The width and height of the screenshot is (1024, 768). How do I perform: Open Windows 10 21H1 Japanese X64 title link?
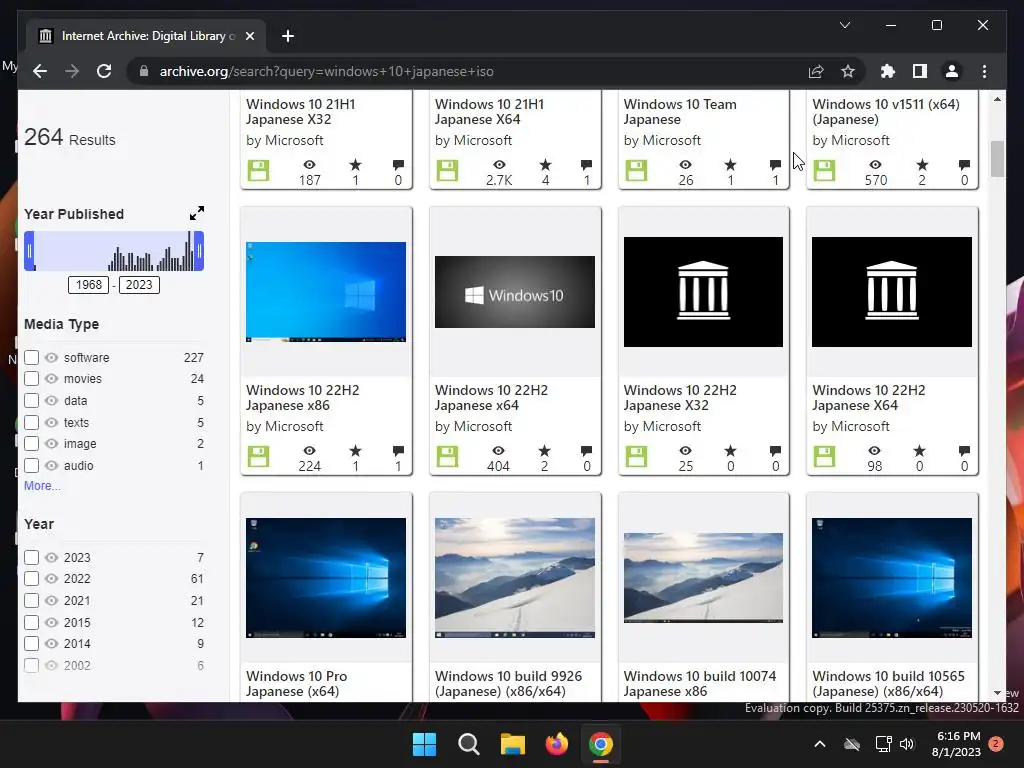click(489, 112)
